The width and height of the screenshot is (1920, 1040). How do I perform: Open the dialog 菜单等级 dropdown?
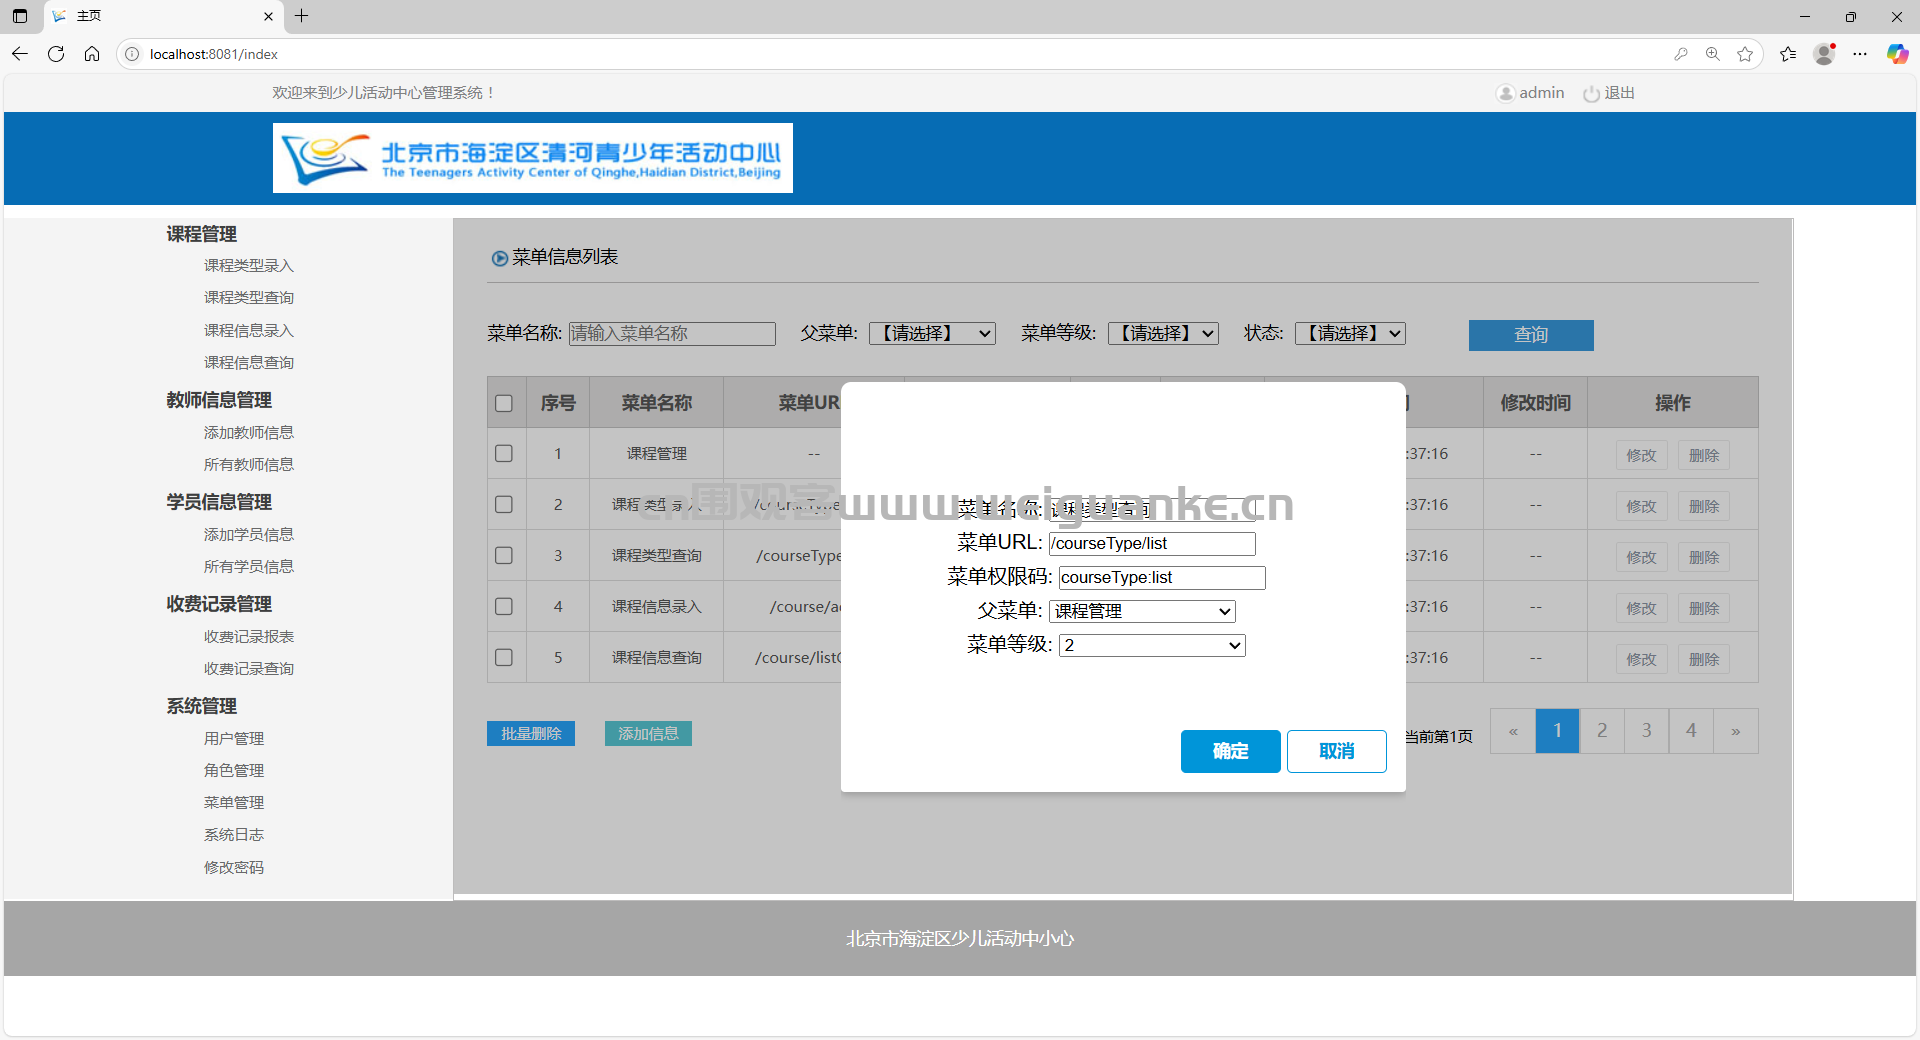click(1152, 645)
